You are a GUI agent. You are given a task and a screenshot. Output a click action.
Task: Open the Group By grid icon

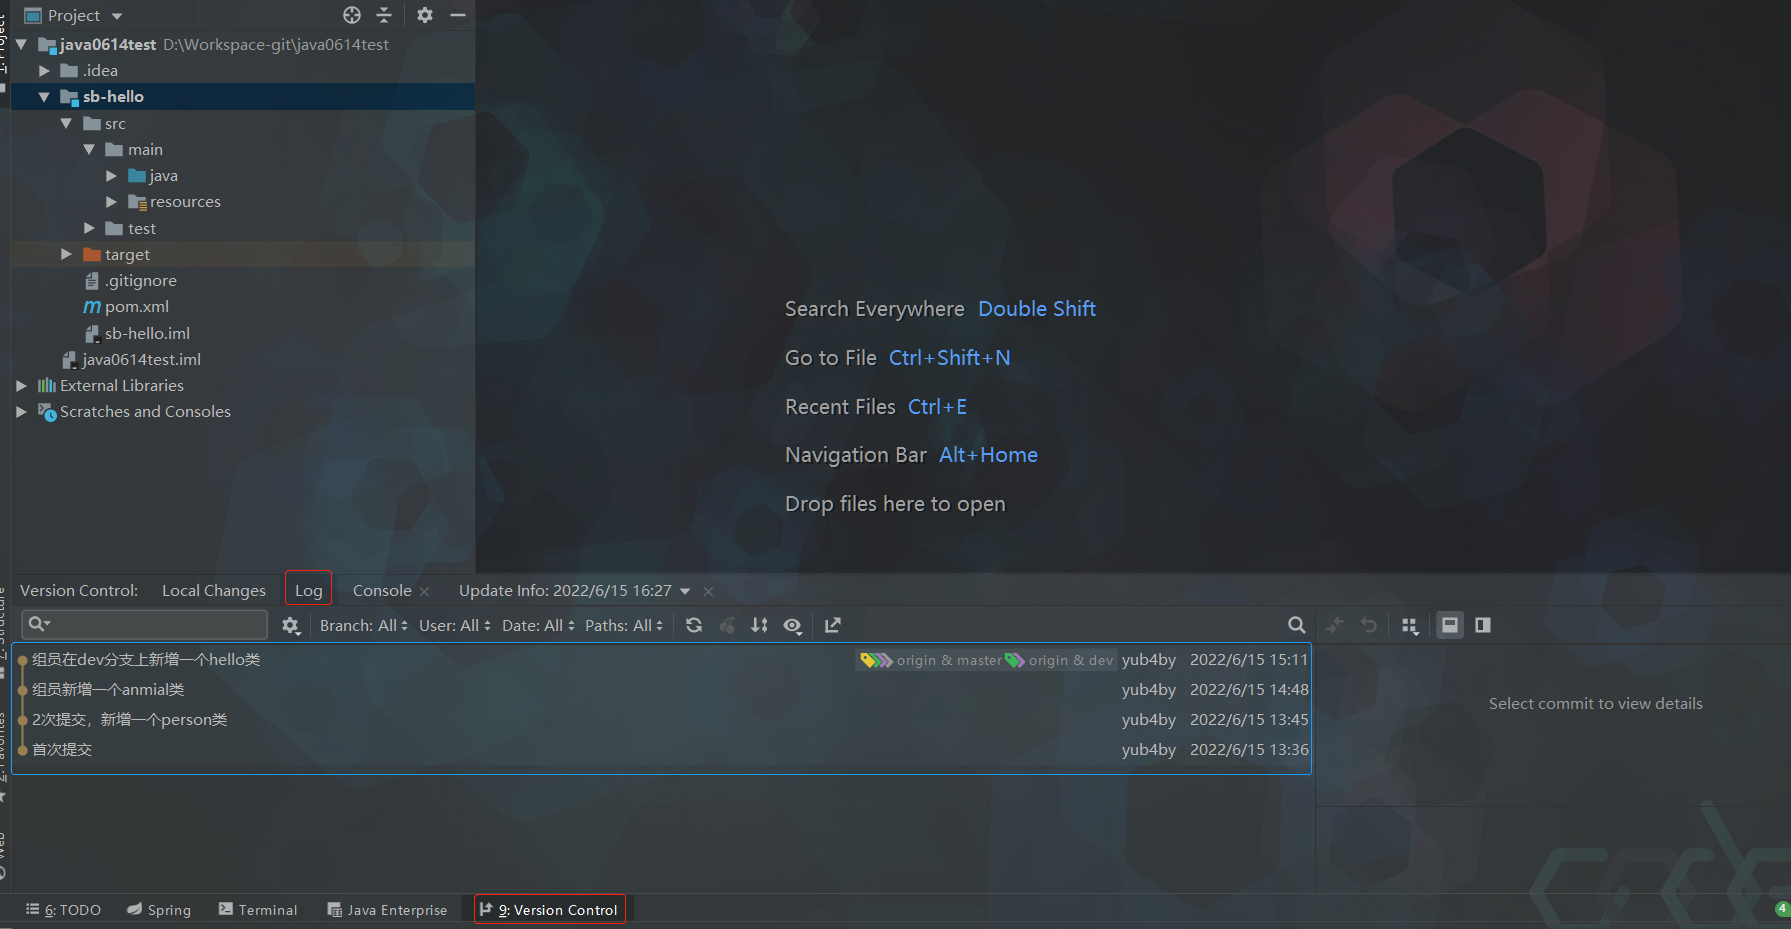[x=1410, y=625]
